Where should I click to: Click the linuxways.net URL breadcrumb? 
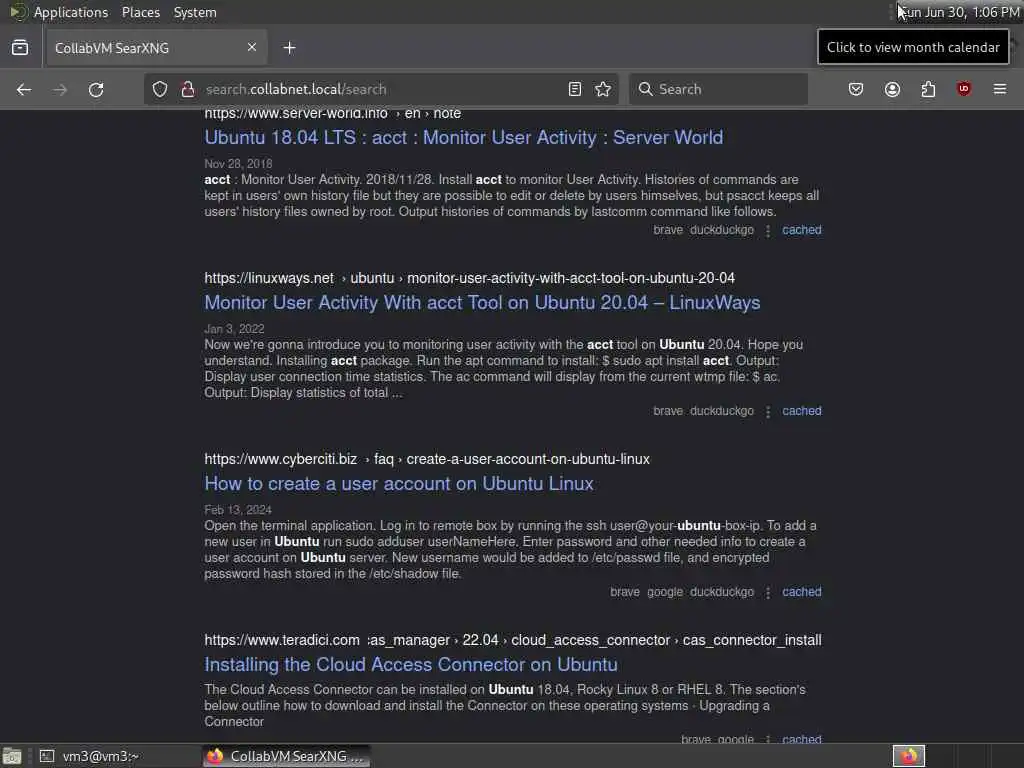point(470,278)
